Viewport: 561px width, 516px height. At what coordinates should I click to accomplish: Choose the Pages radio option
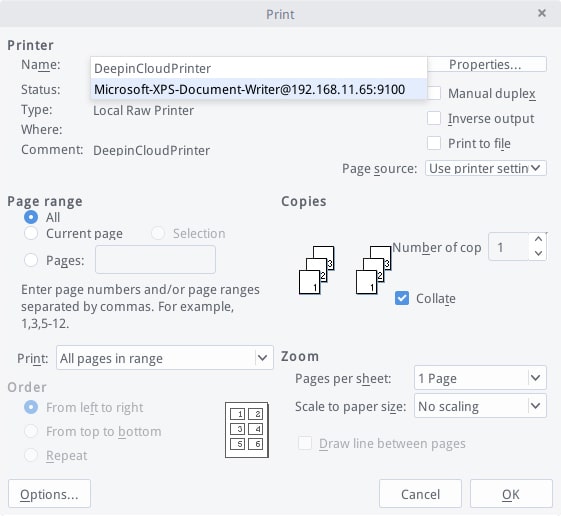click(x=31, y=260)
